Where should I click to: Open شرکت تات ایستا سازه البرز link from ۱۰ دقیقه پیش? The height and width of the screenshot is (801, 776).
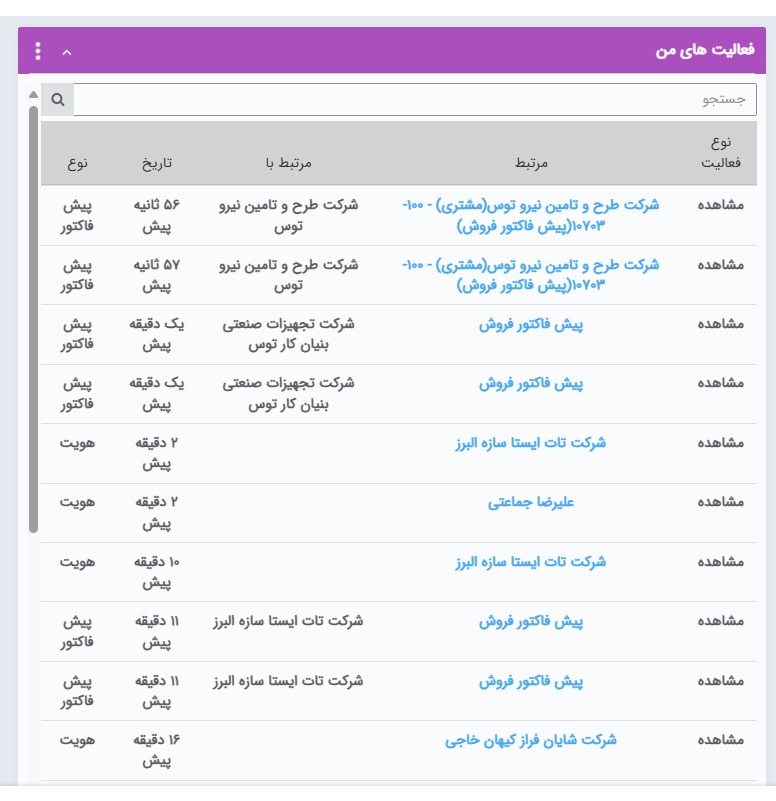click(531, 562)
